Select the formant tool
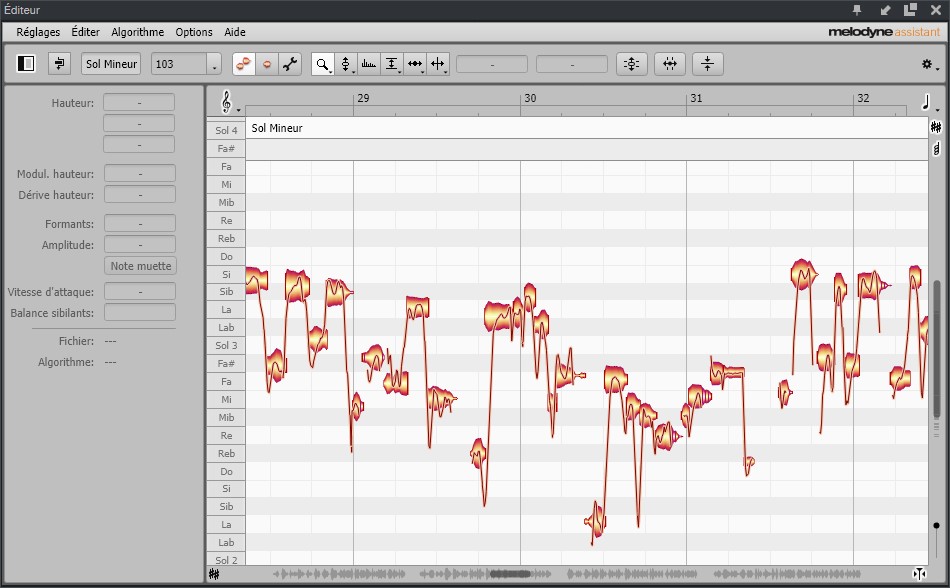 click(x=368, y=64)
